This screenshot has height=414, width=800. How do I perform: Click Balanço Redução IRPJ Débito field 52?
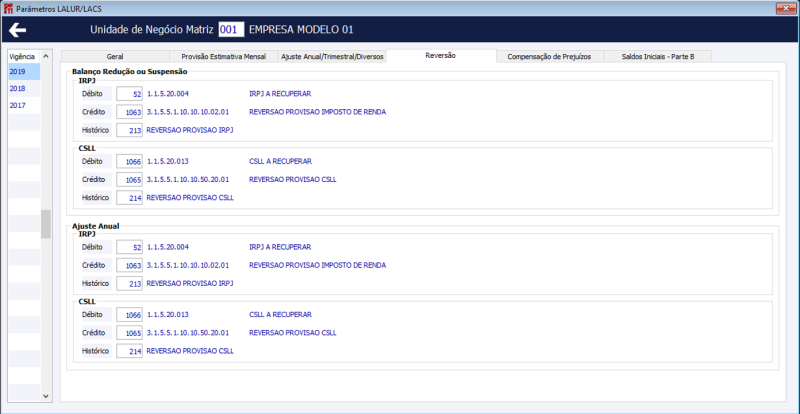pos(129,94)
